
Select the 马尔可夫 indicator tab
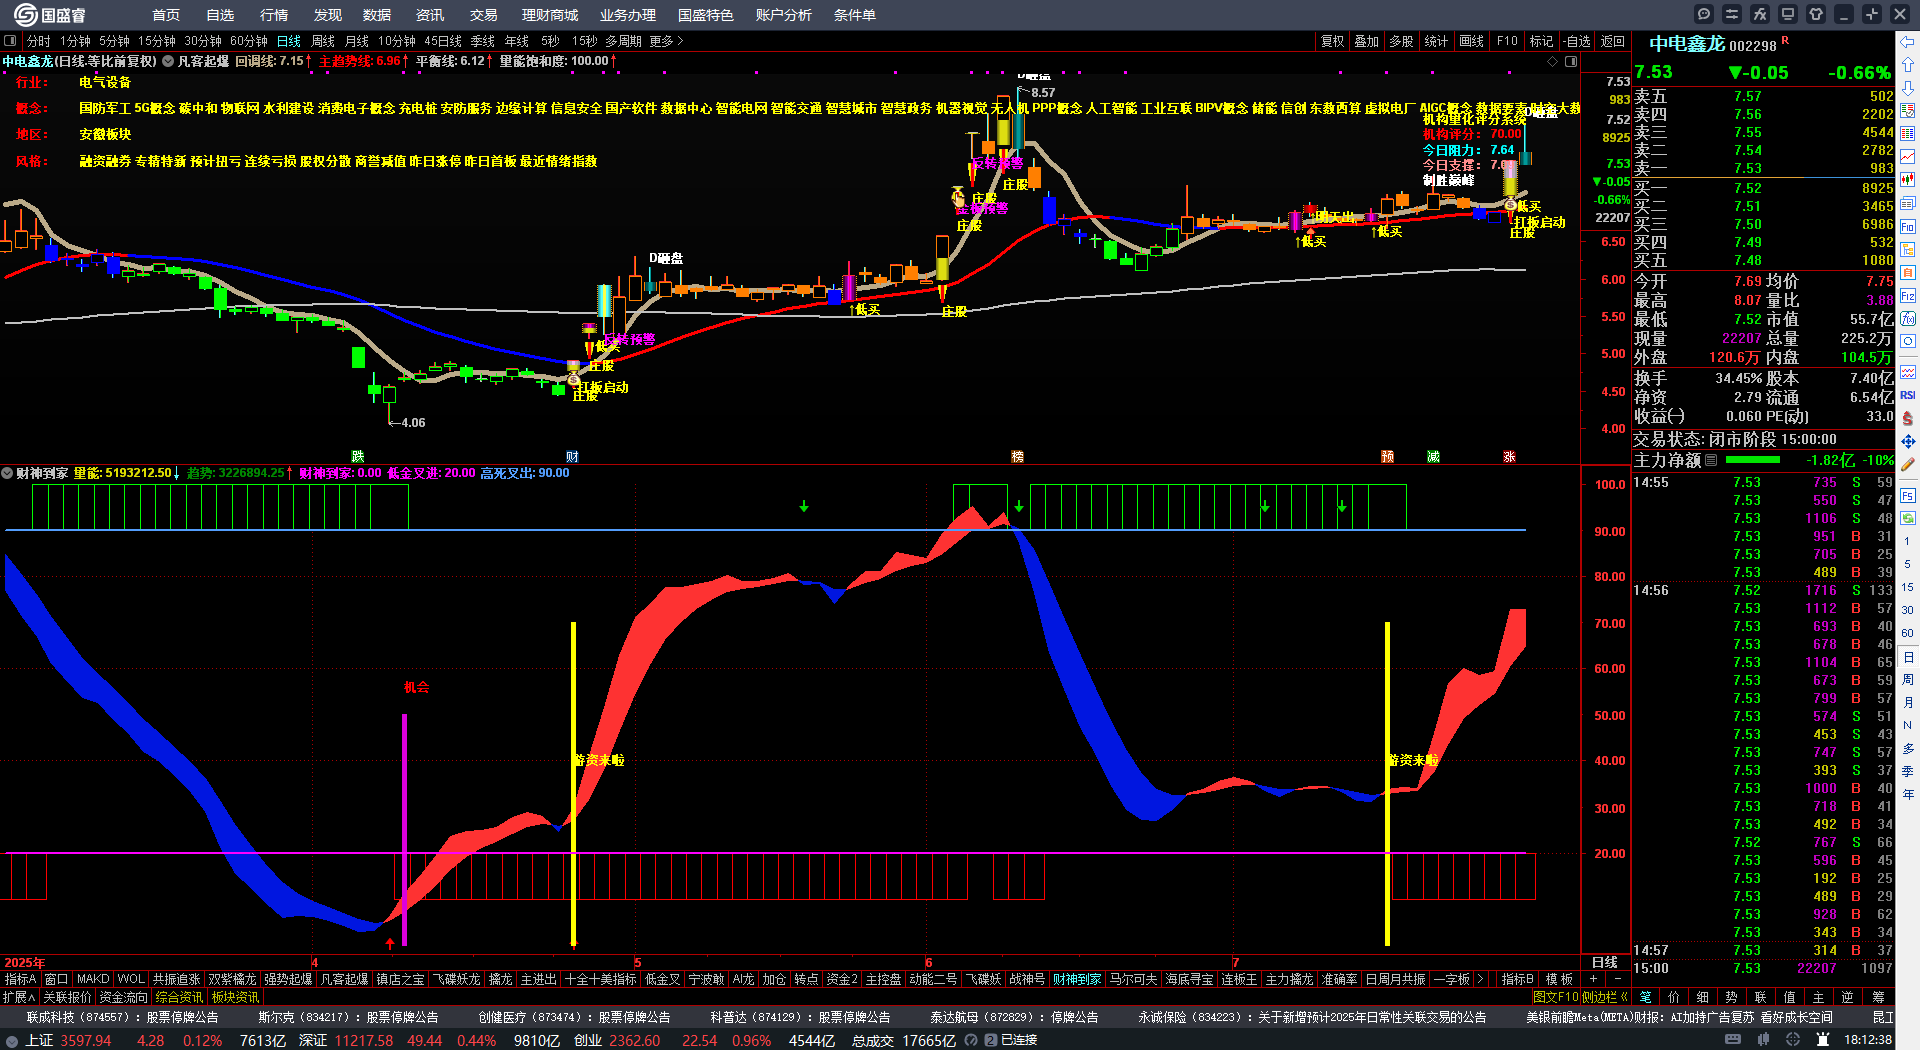pos(1133,979)
